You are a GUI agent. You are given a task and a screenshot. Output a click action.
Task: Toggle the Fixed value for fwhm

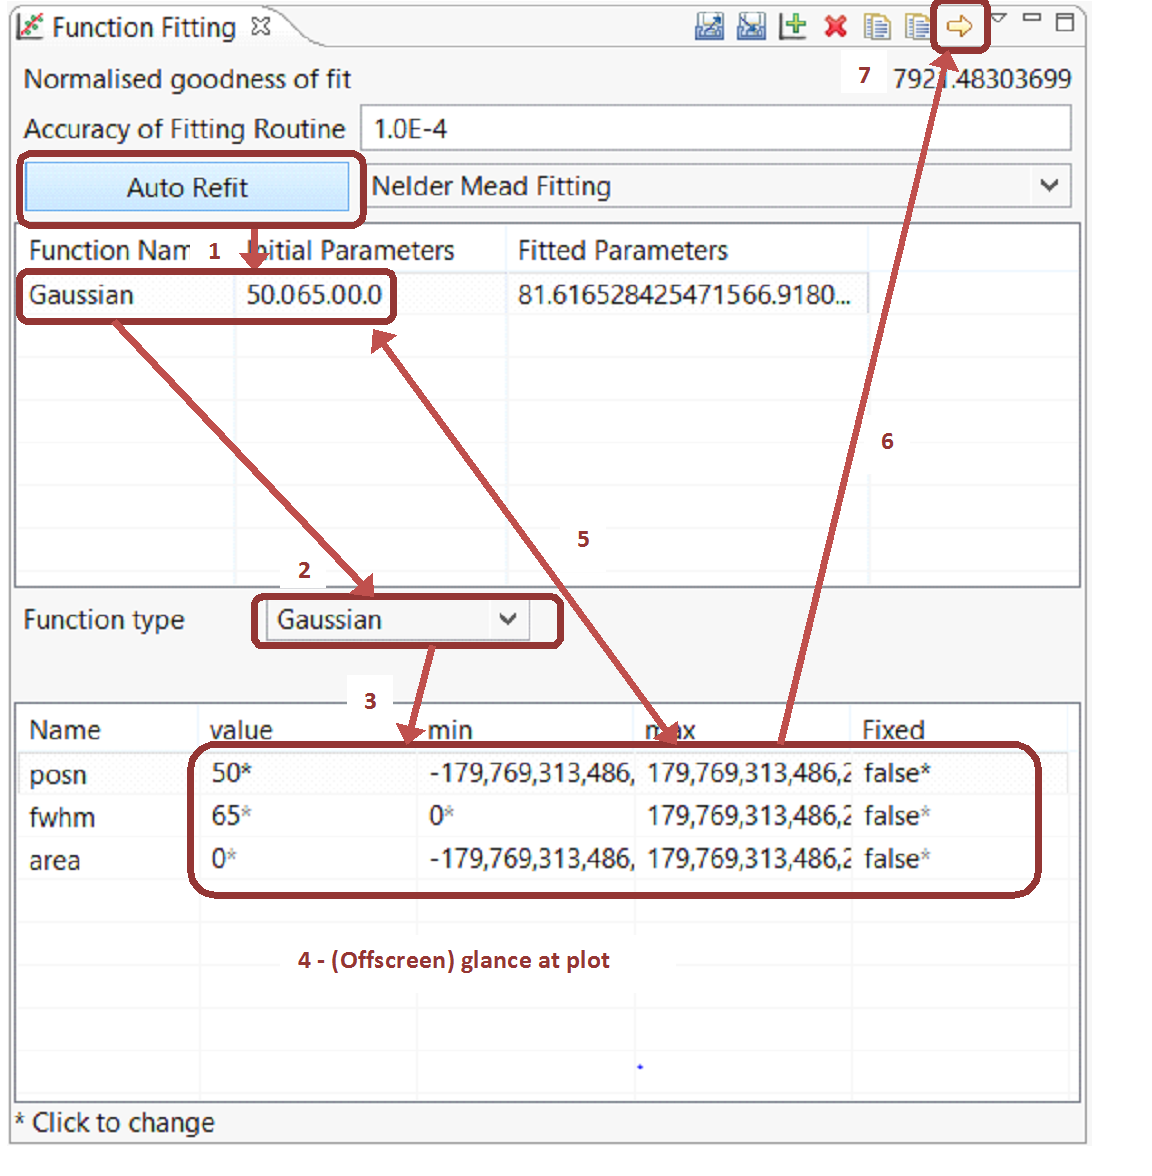tap(896, 816)
